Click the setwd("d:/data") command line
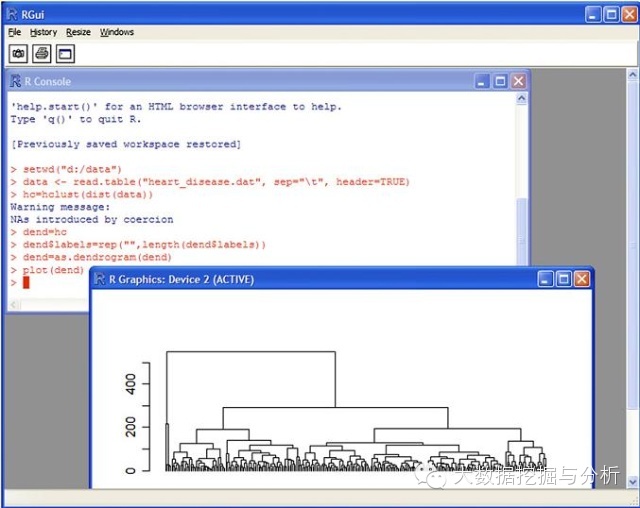Image resolution: width=640 pixels, height=508 pixels. point(67,169)
